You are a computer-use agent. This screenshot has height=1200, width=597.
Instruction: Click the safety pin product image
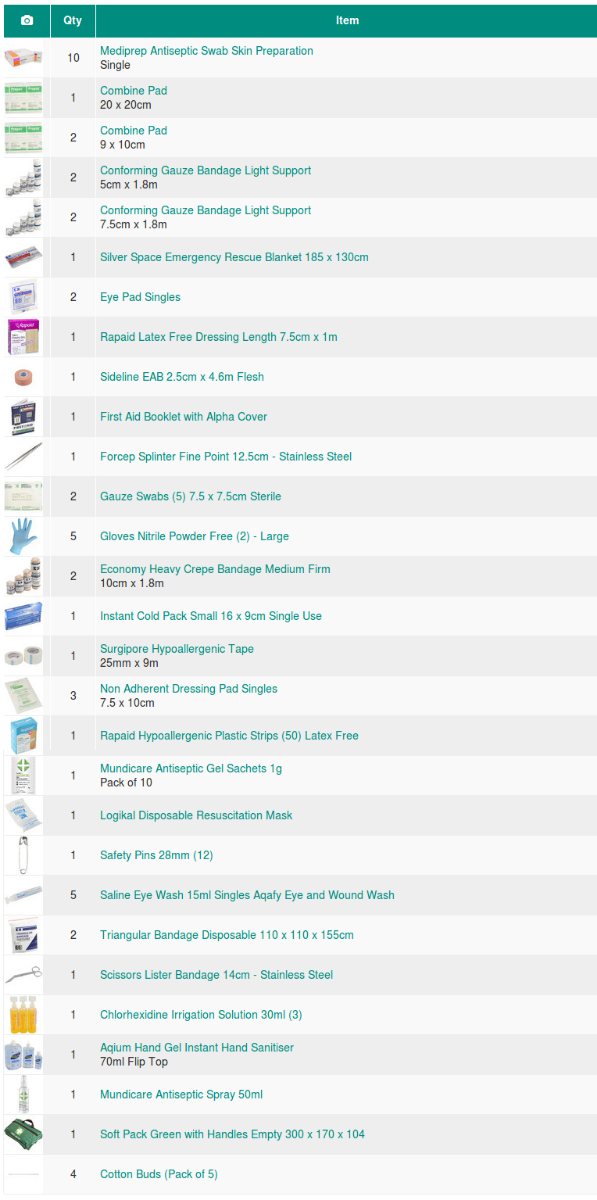[x=23, y=855]
